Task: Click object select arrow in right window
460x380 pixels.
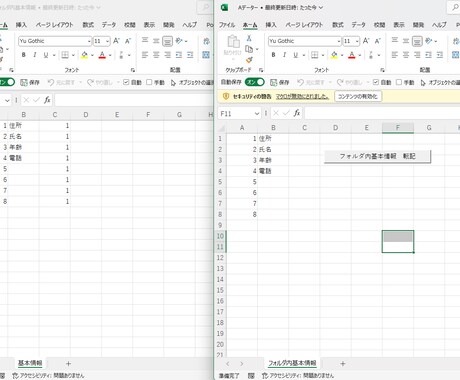Action: [x=423, y=82]
